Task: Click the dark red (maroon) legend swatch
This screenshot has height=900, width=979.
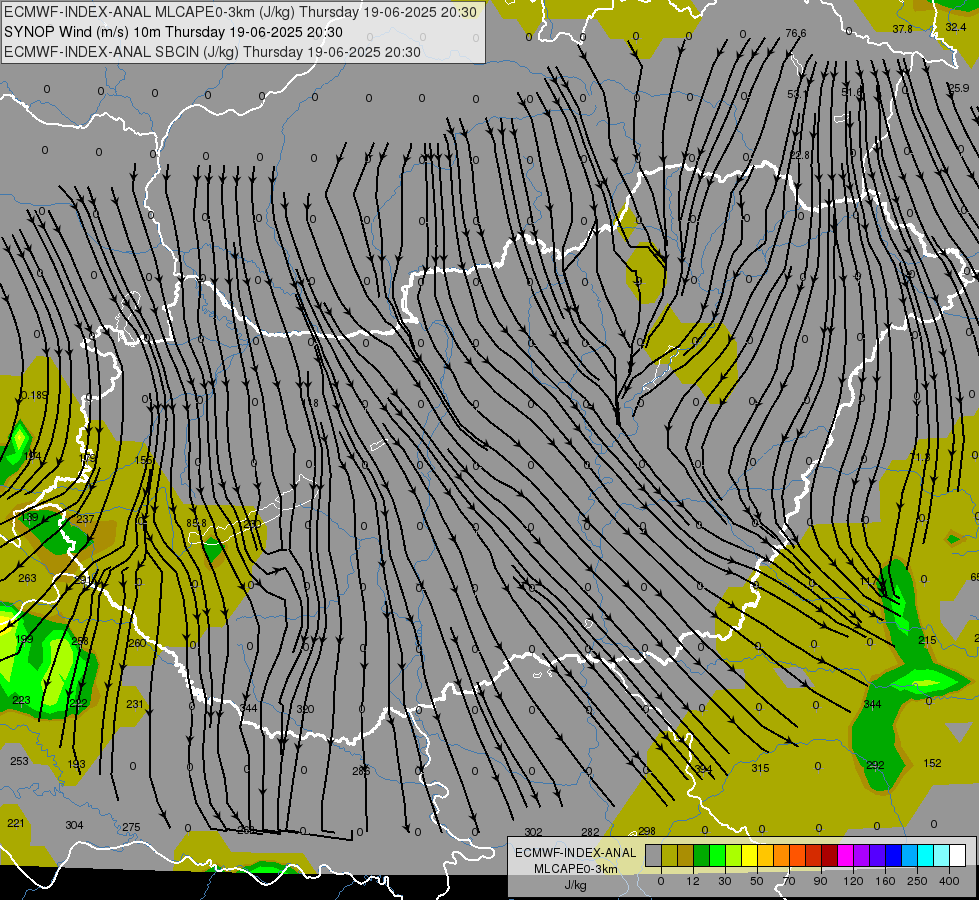Action: 829,855
